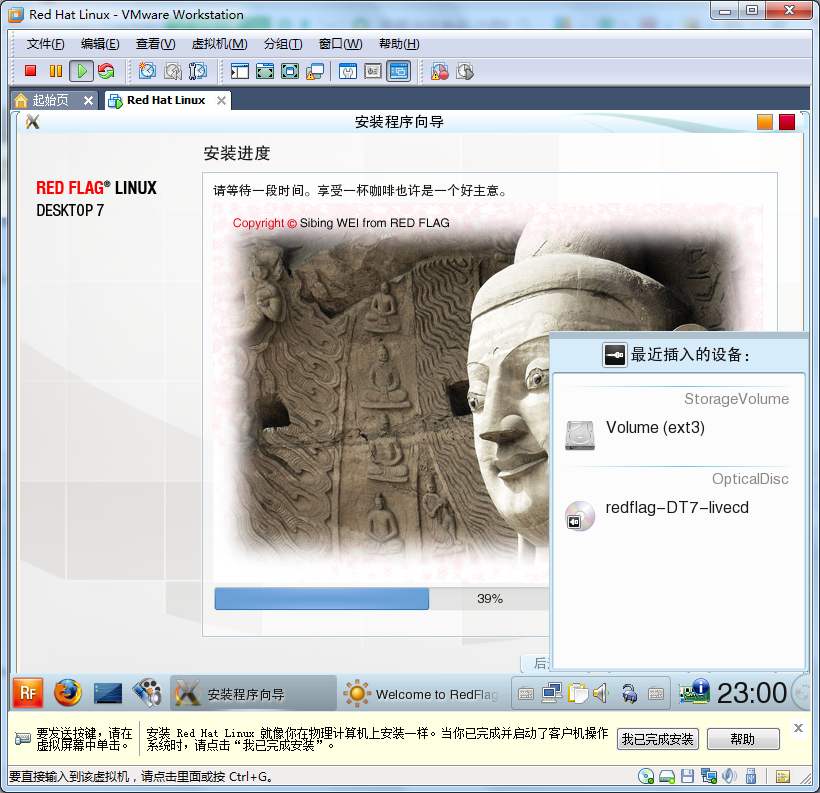The image size is (820, 793).
Task: Show the summary view
Action: [348, 71]
